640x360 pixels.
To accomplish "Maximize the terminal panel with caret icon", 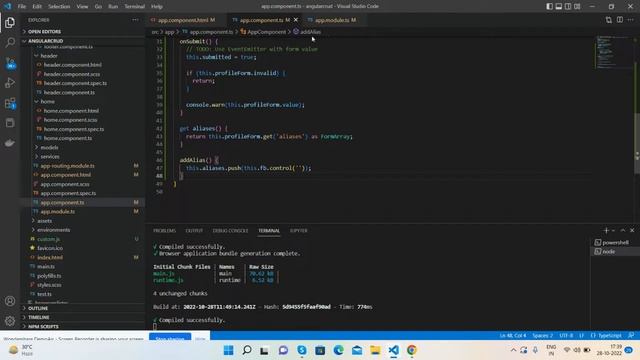I will pyautogui.click(x=623, y=231).
